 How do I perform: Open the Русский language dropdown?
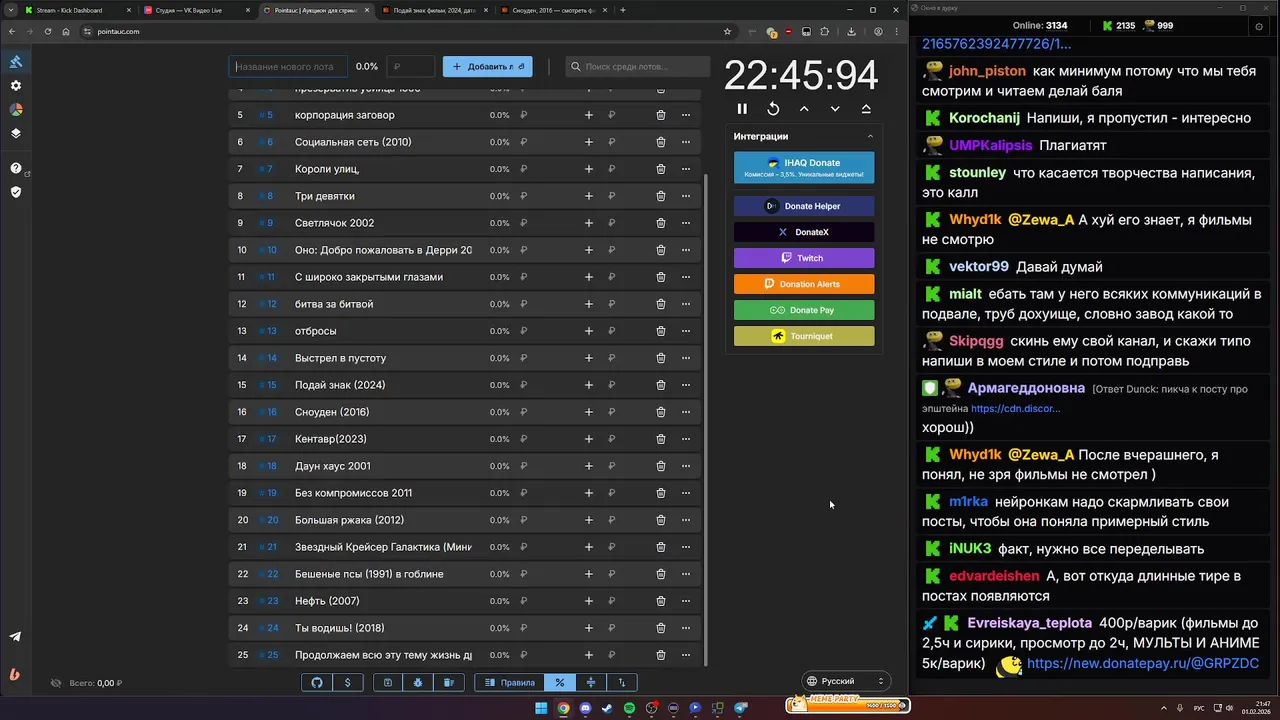pyautogui.click(x=846, y=681)
